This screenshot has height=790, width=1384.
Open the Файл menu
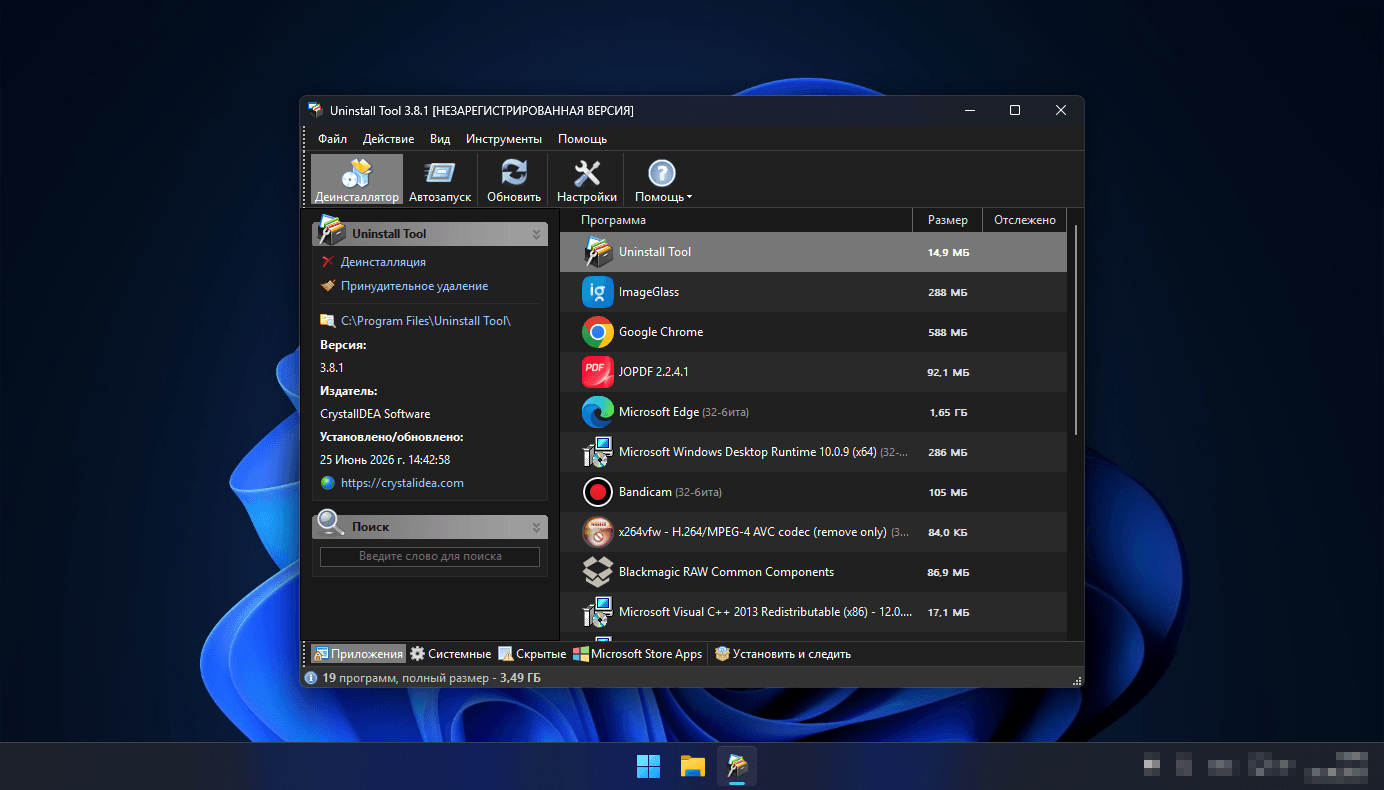(x=333, y=139)
